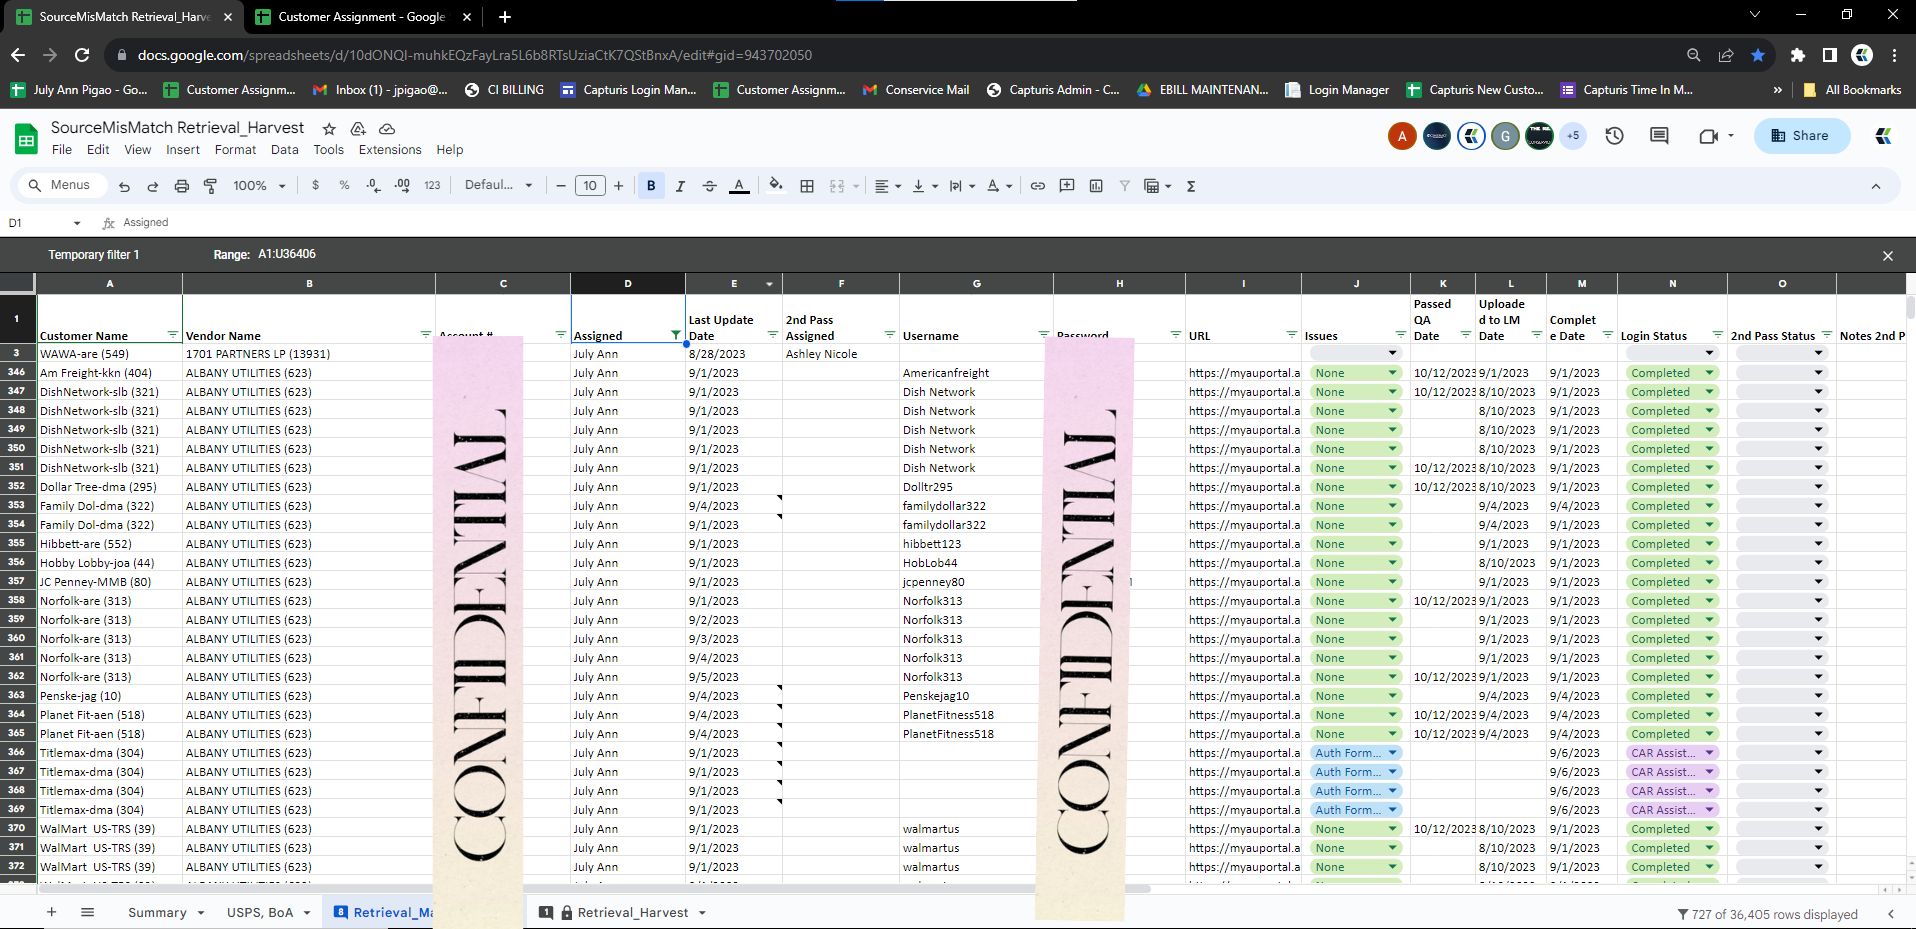
Task: Open the Format menu
Action: click(235, 150)
